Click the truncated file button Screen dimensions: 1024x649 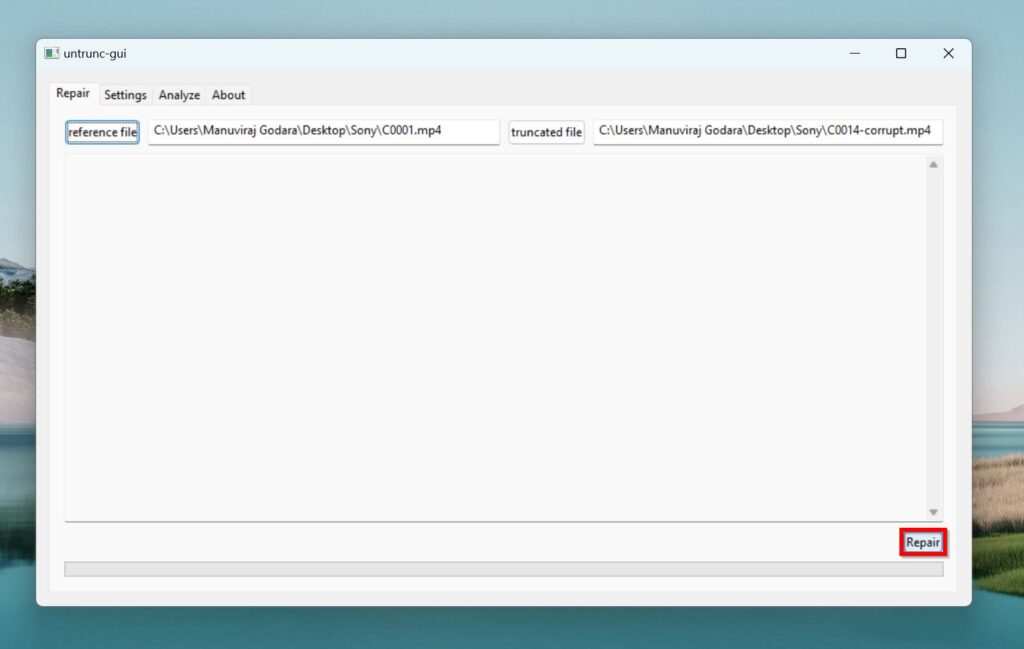click(x=546, y=132)
